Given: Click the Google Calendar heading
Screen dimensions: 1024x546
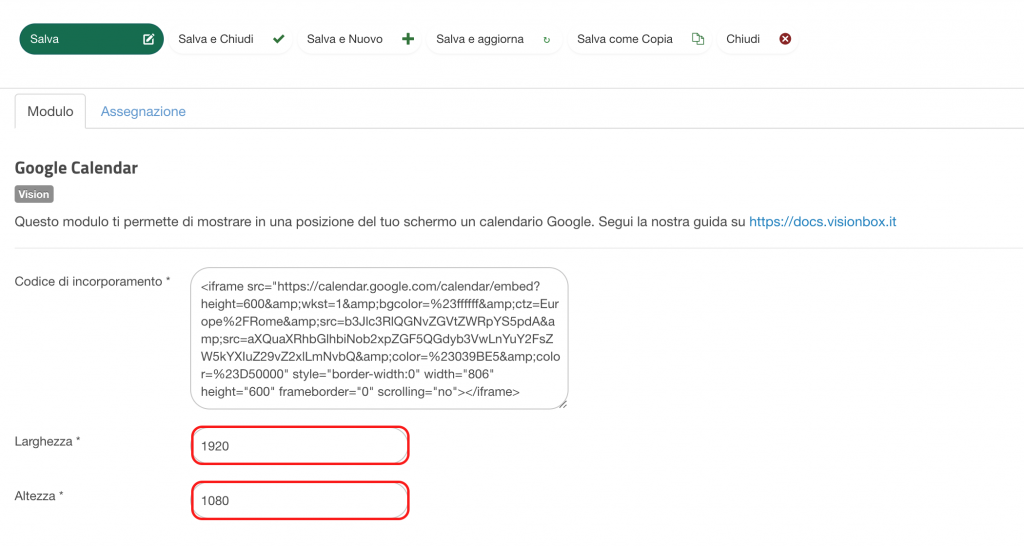Looking at the screenshot, I should coord(76,168).
